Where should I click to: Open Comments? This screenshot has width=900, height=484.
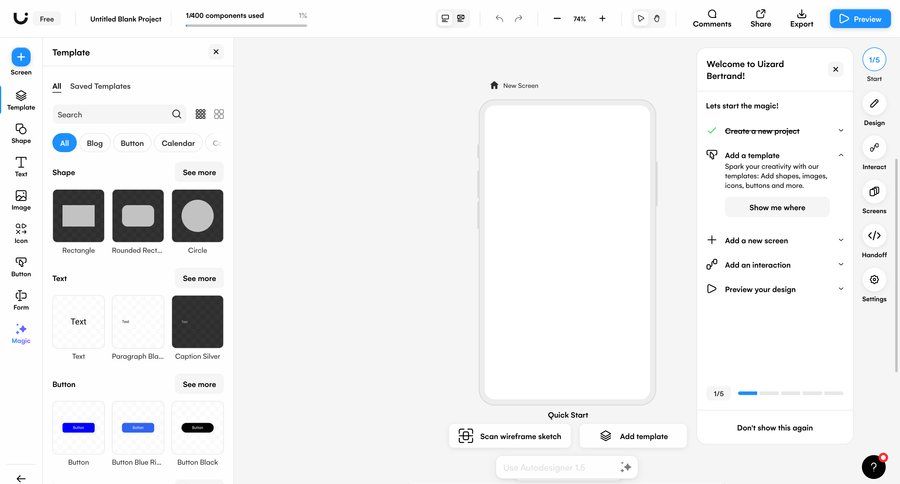pos(712,18)
